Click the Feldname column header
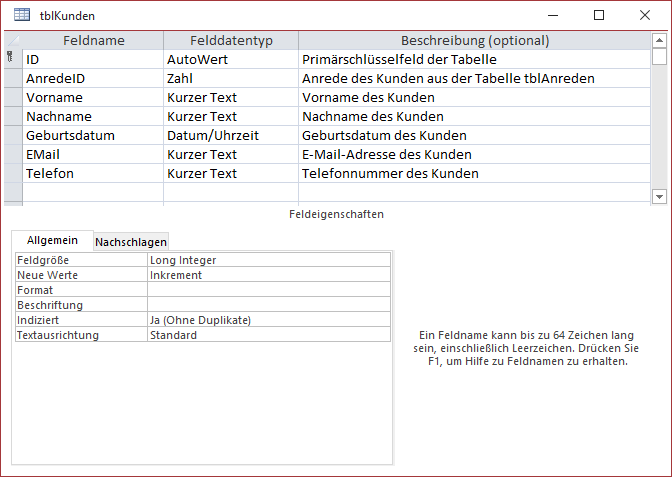 93,41
